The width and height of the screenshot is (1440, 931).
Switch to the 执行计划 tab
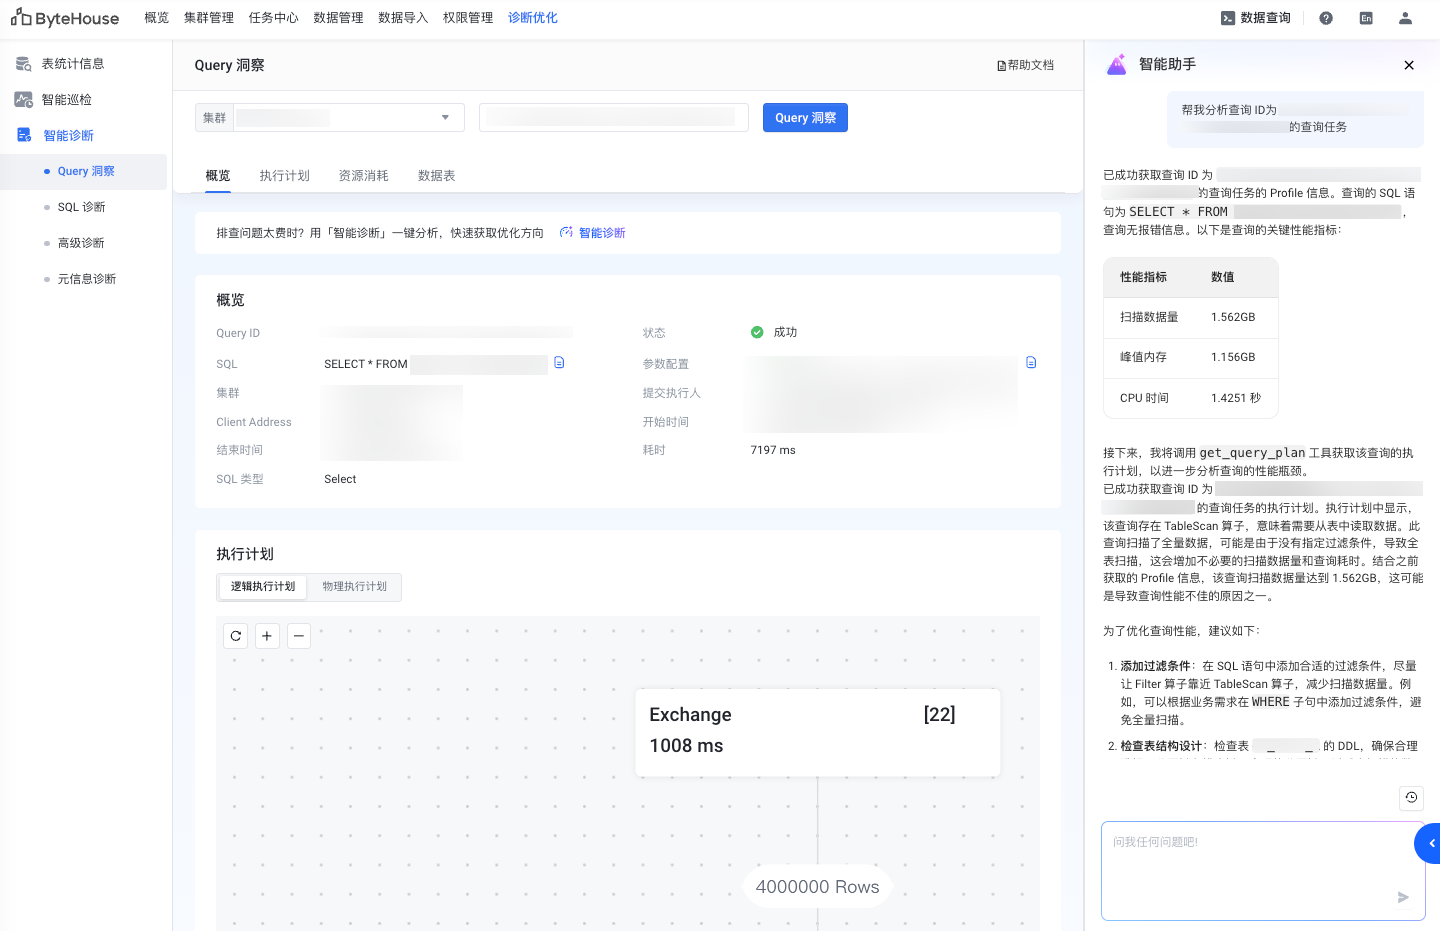click(x=285, y=176)
